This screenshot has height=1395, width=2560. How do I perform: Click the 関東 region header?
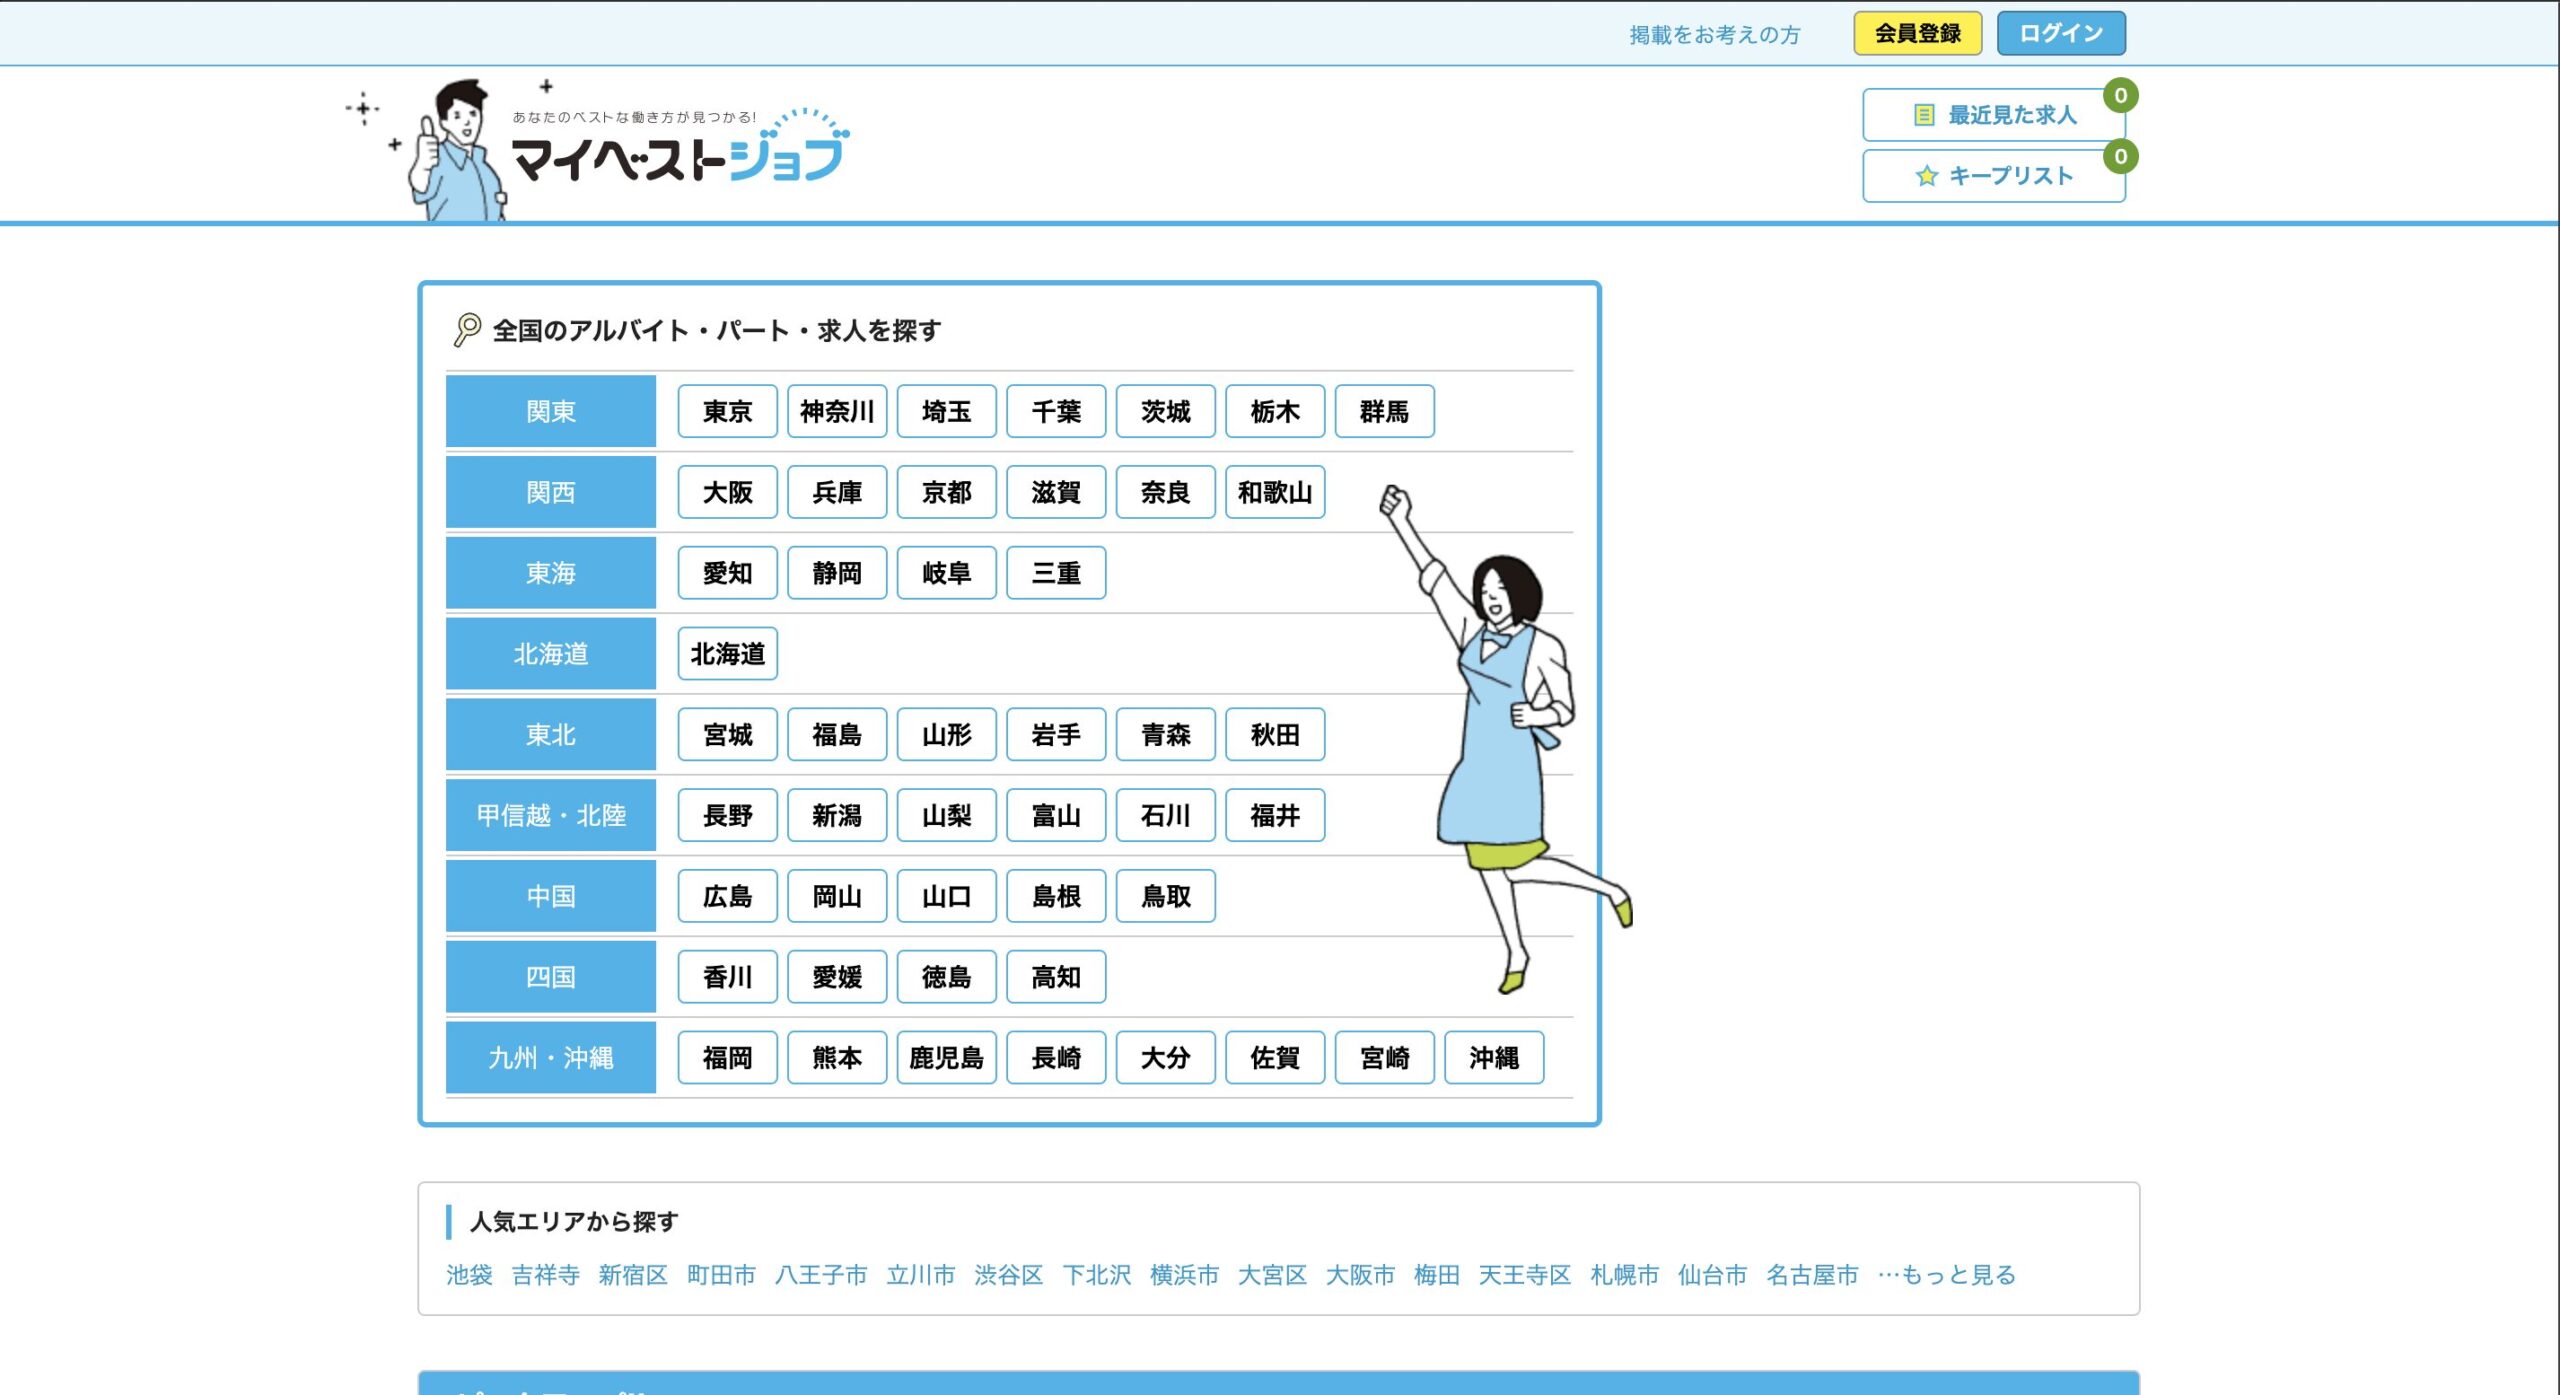click(x=550, y=411)
